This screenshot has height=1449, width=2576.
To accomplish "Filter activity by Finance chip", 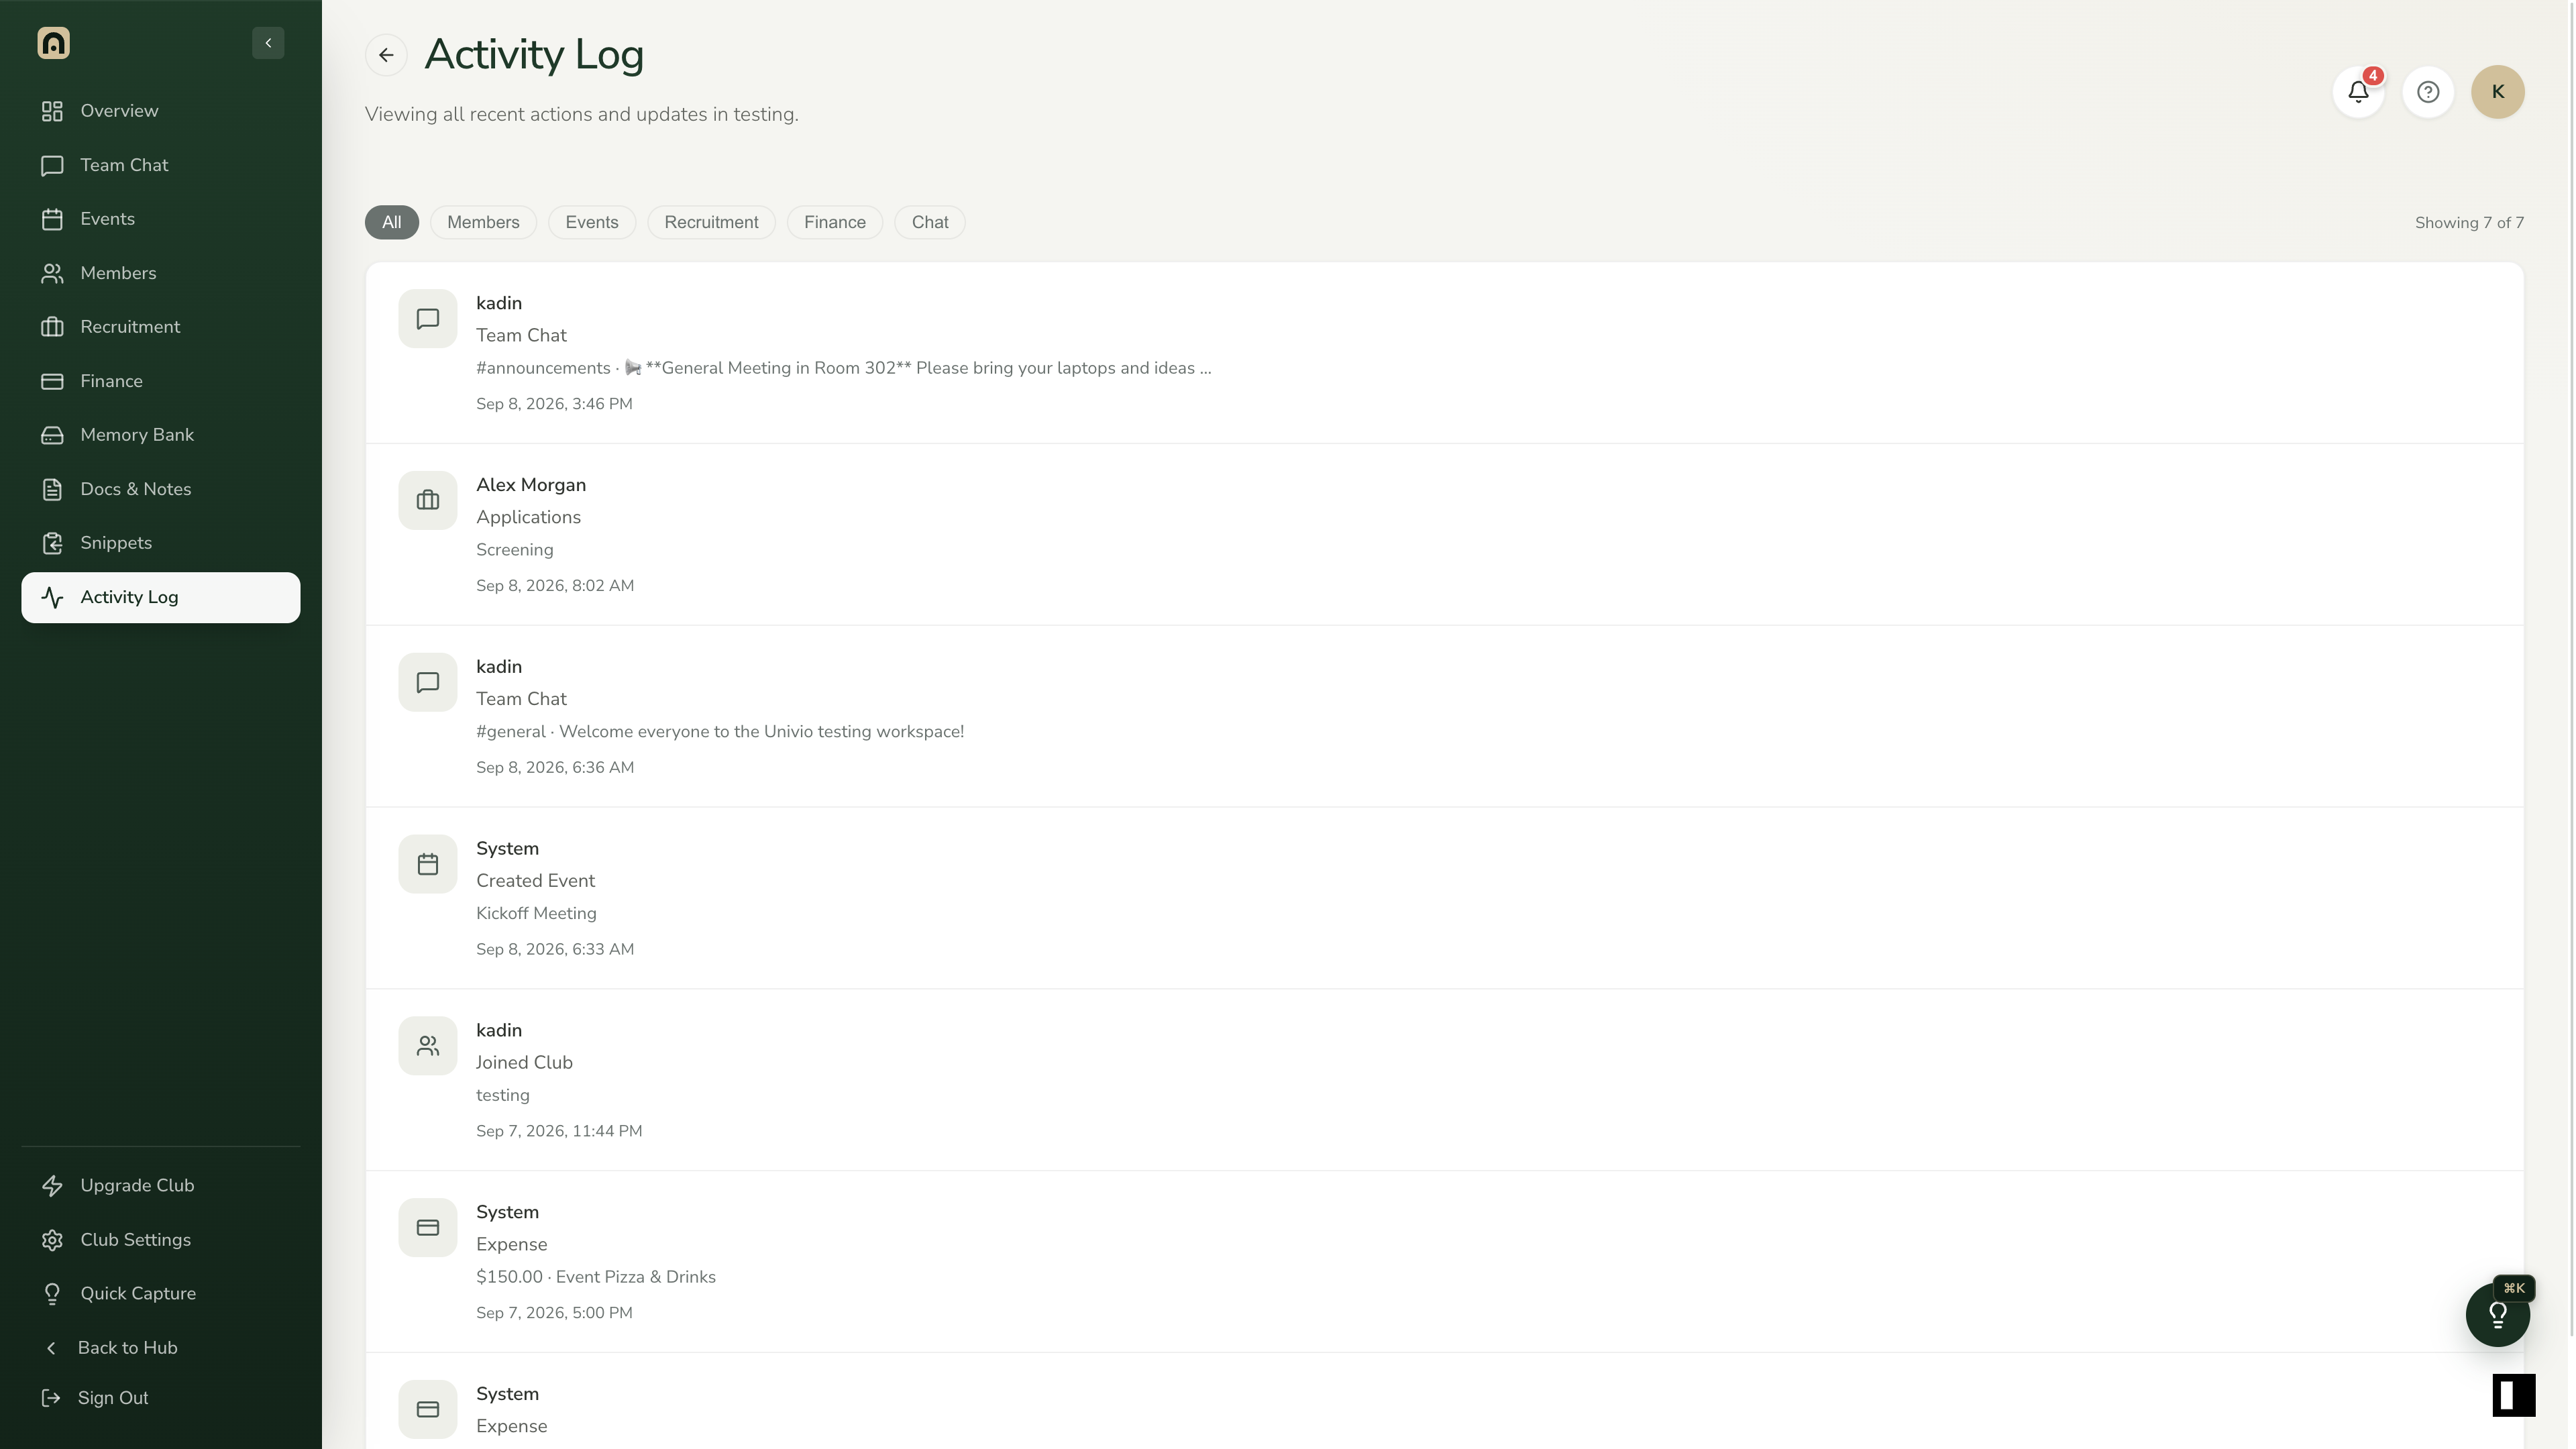I will (x=835, y=222).
